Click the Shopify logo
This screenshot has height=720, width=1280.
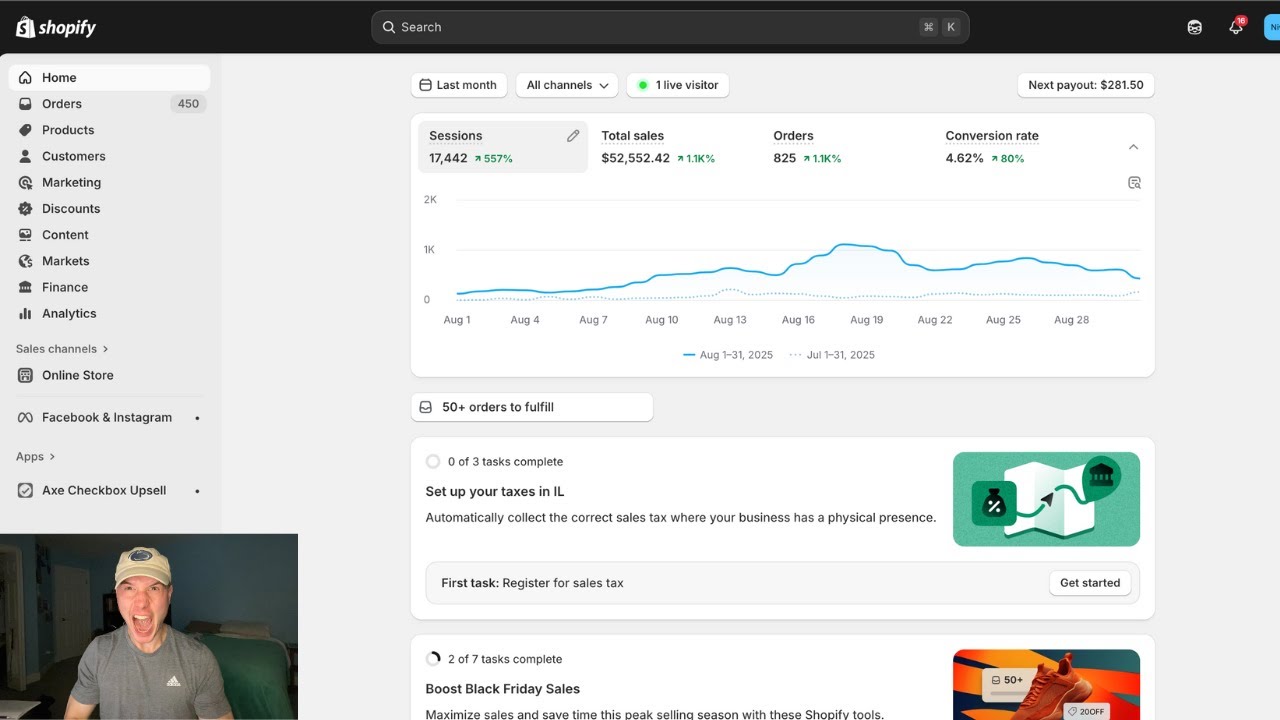point(56,27)
